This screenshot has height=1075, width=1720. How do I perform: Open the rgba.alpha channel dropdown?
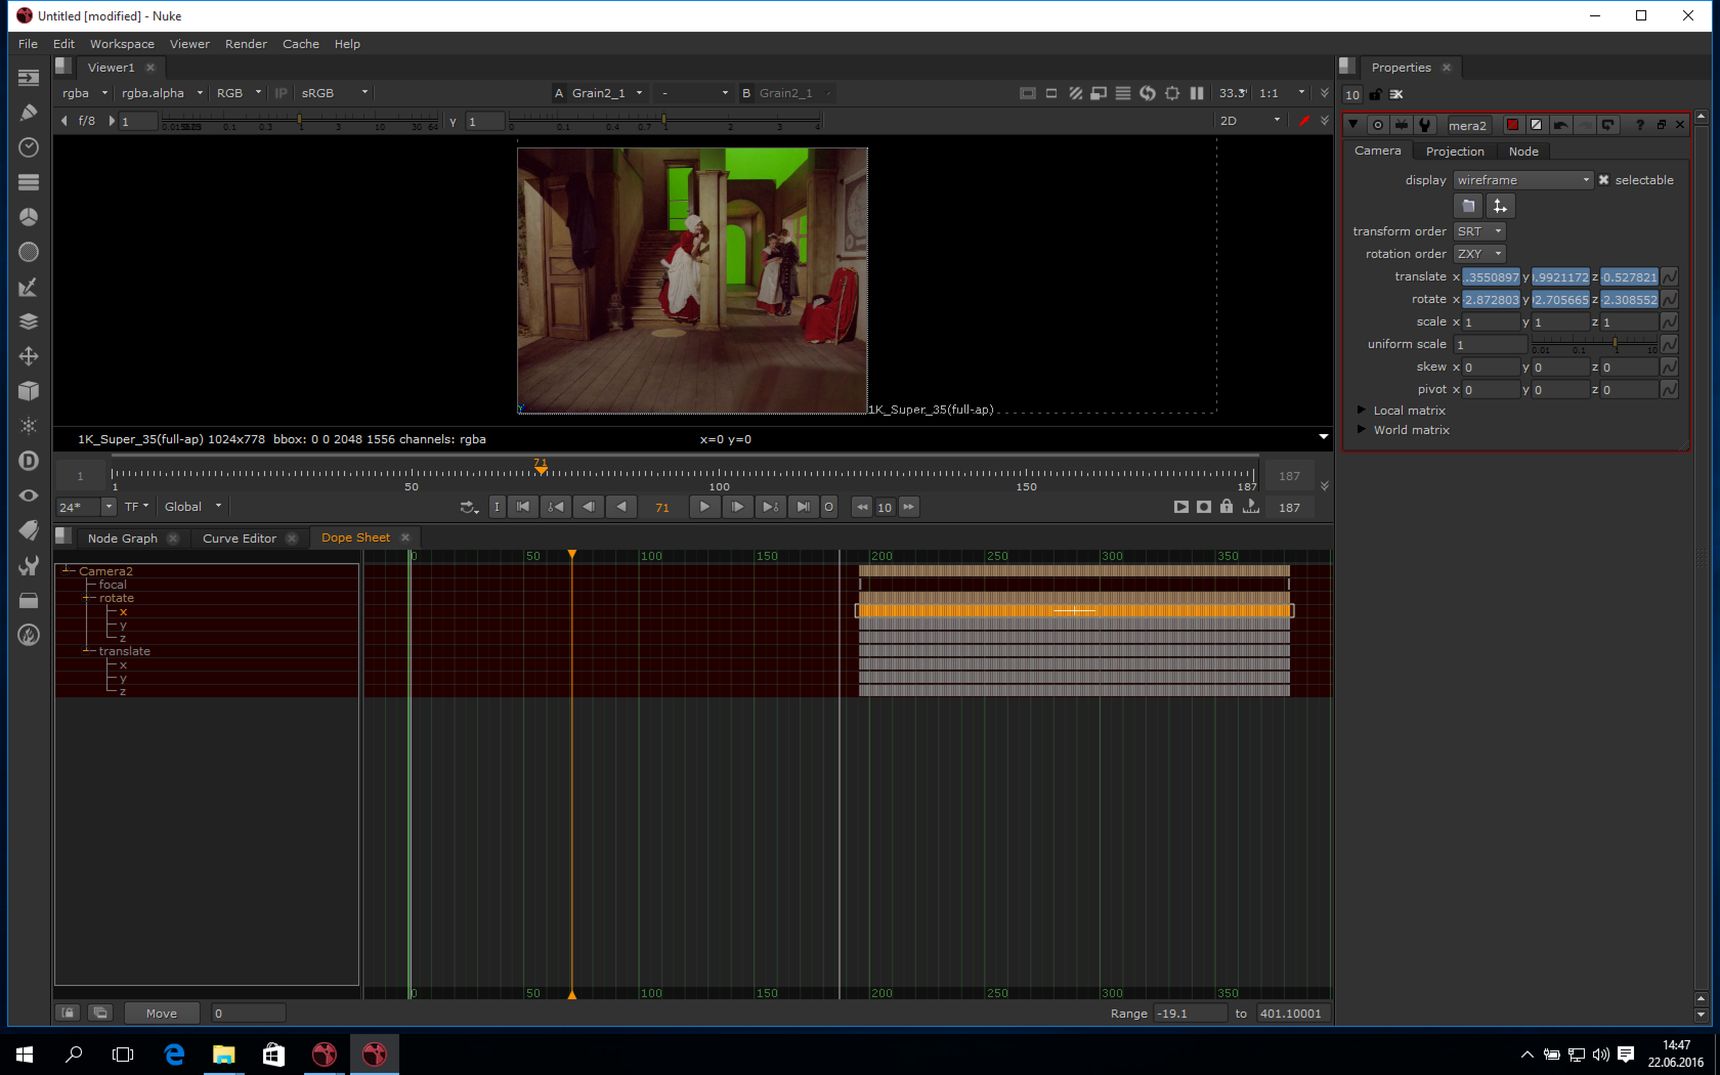point(161,93)
